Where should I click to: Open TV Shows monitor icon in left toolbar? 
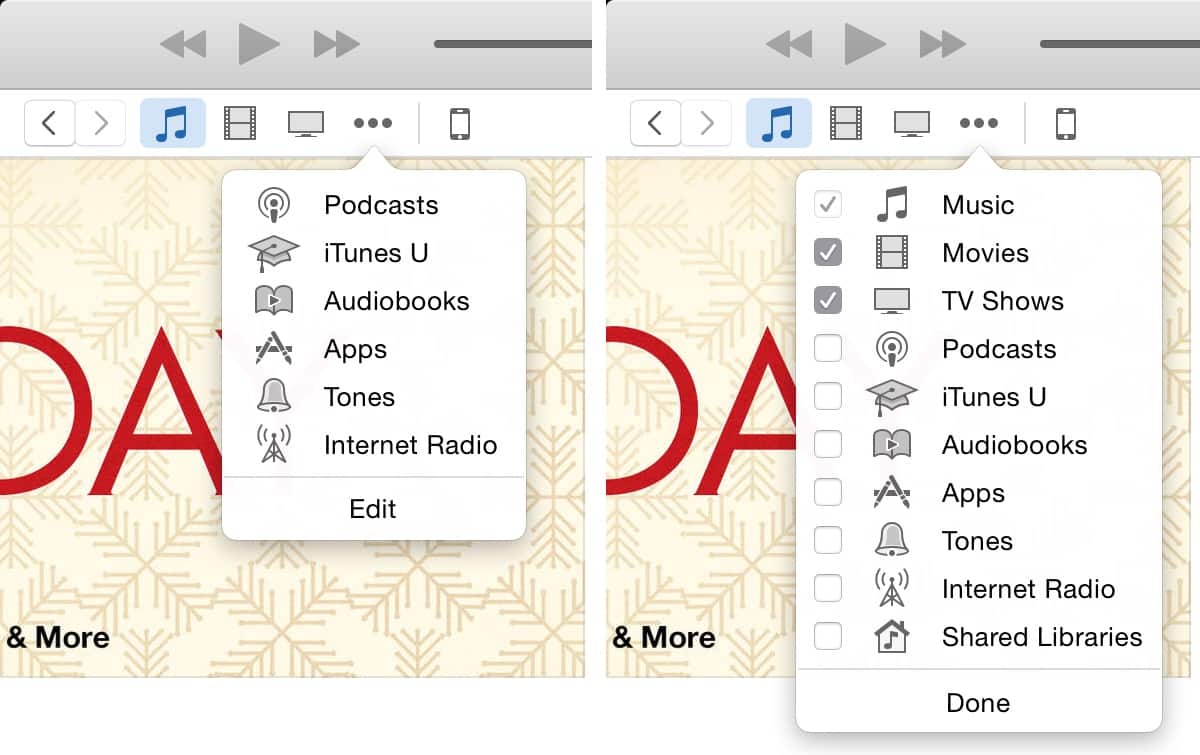coord(306,123)
